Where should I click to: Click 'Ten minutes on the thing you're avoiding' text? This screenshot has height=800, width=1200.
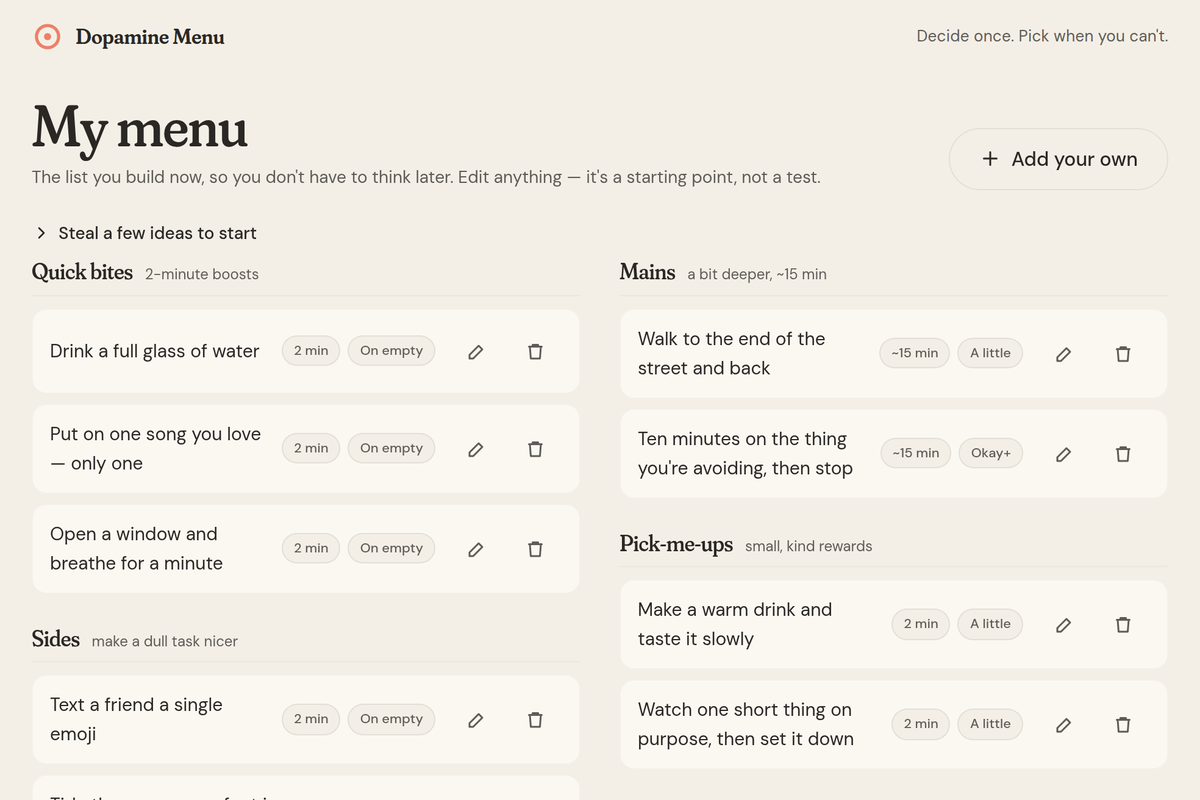click(x=745, y=454)
